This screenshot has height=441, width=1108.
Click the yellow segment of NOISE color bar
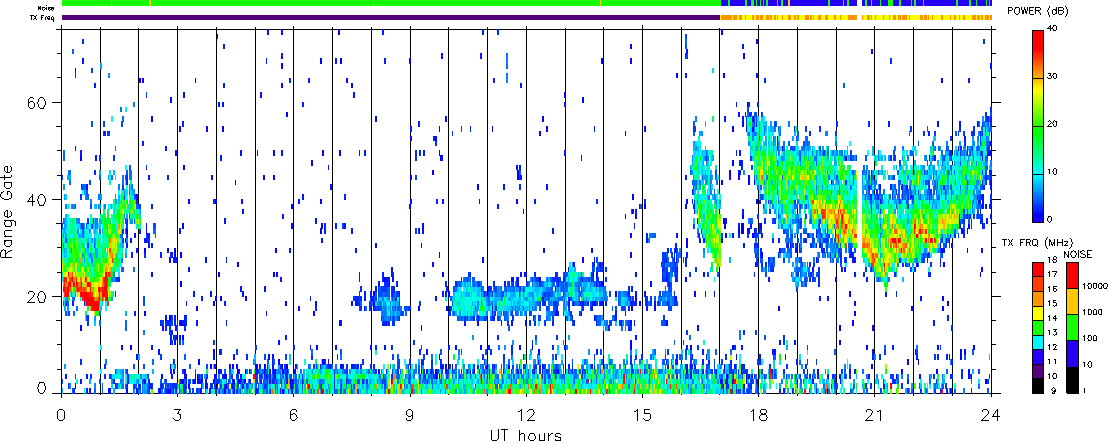point(1072,302)
